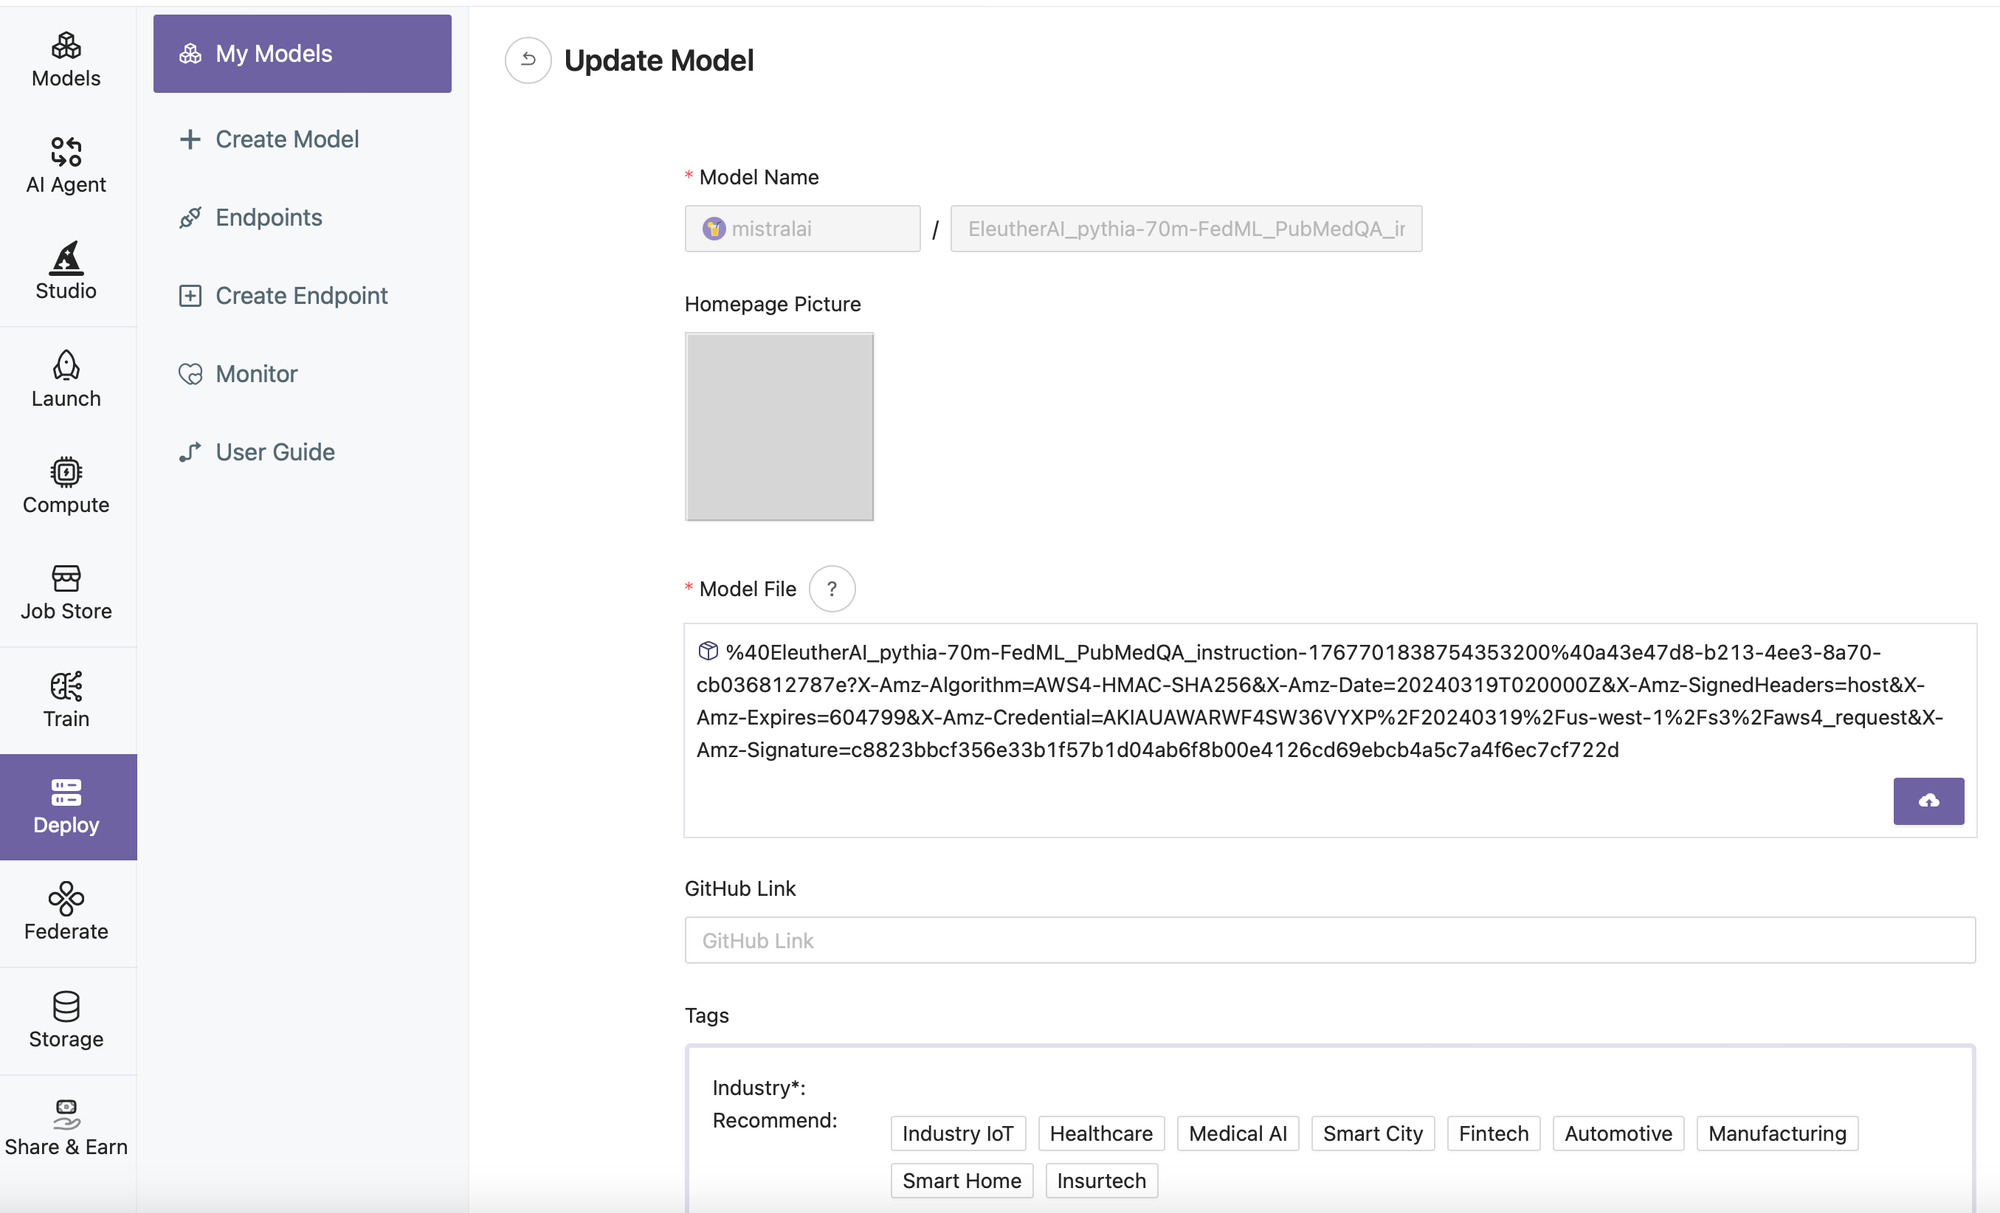The image size is (2000, 1213).
Task: Open Endpoints in the side menu
Action: pyautogui.click(x=268, y=217)
